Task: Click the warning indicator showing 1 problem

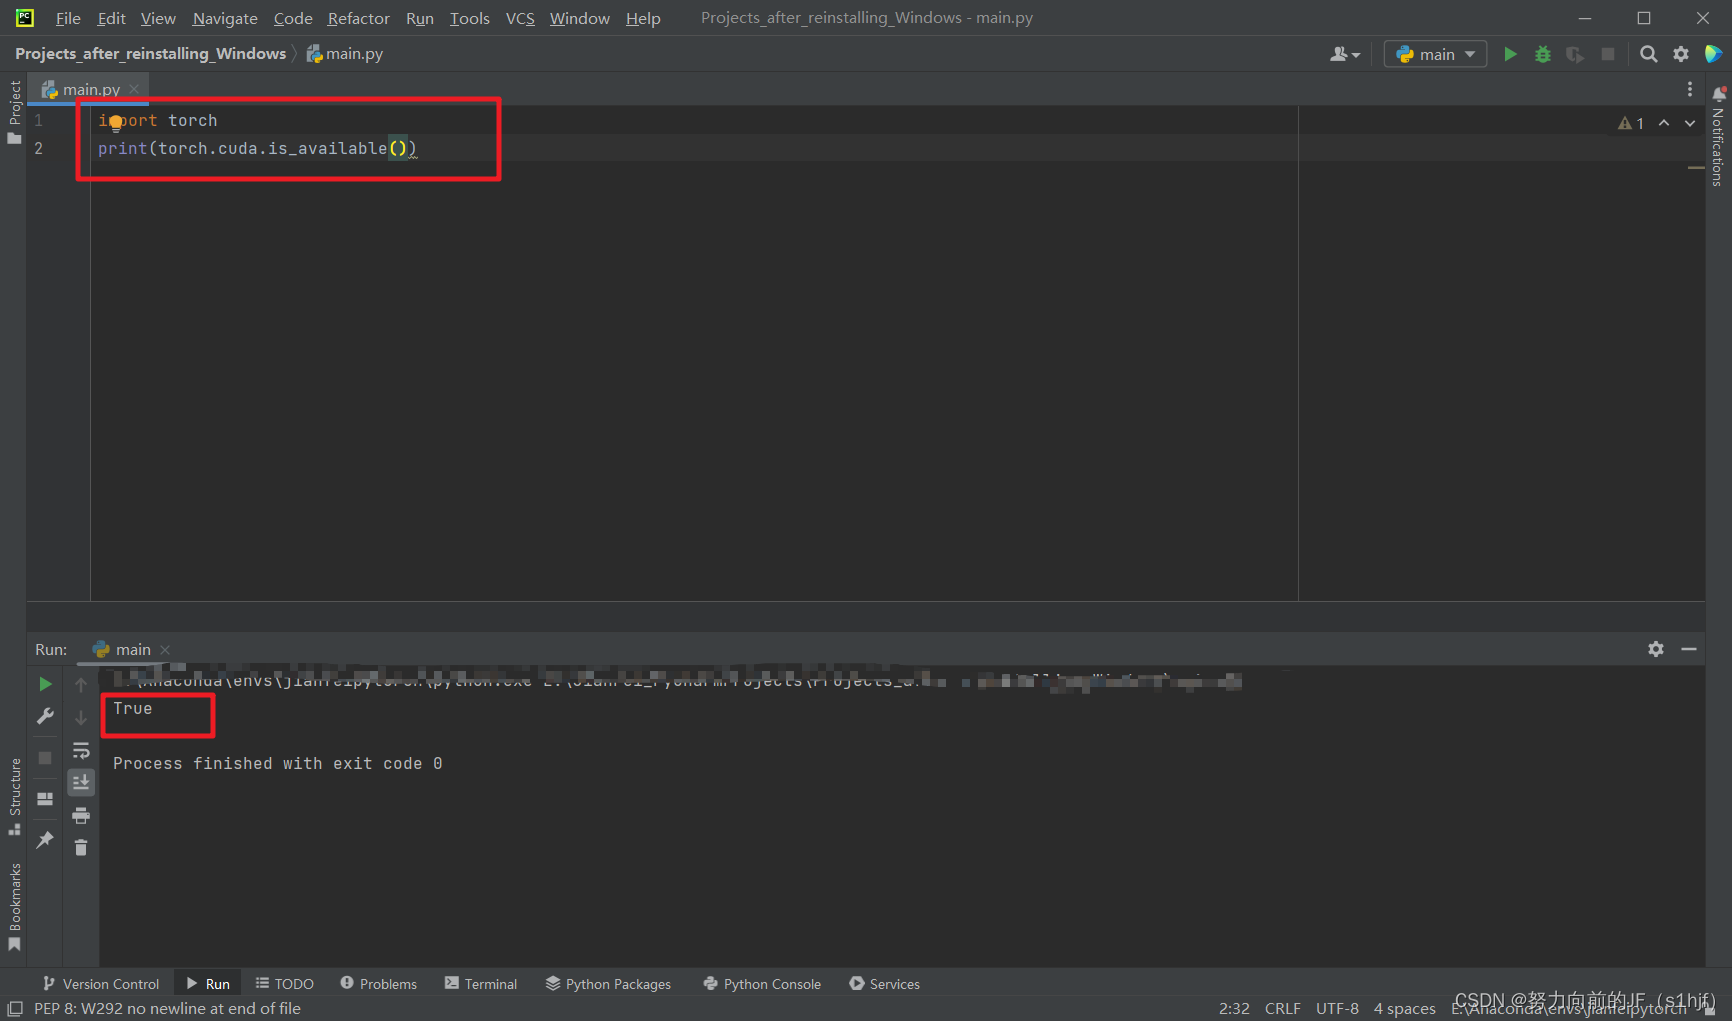Action: click(x=1631, y=123)
